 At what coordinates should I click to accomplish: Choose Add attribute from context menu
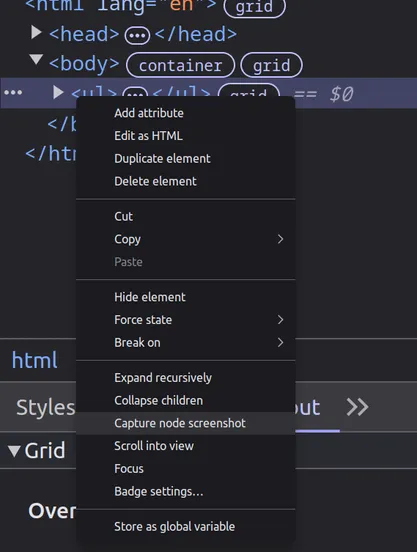pyautogui.click(x=185, y=113)
